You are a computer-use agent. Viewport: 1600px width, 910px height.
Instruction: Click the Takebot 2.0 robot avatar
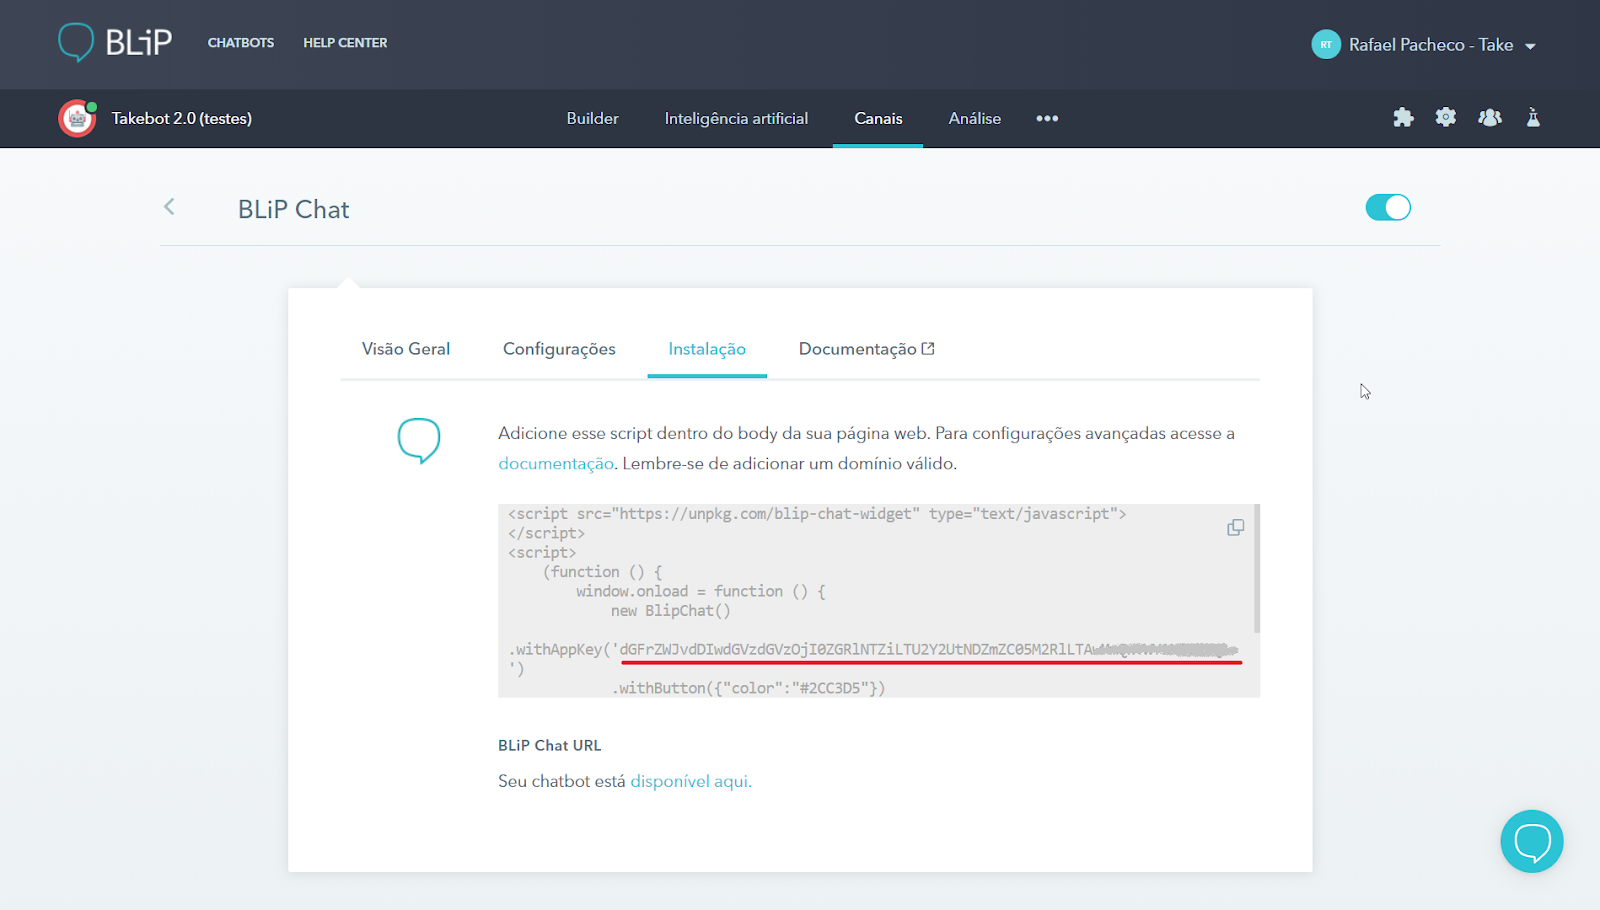pyautogui.click(x=77, y=118)
